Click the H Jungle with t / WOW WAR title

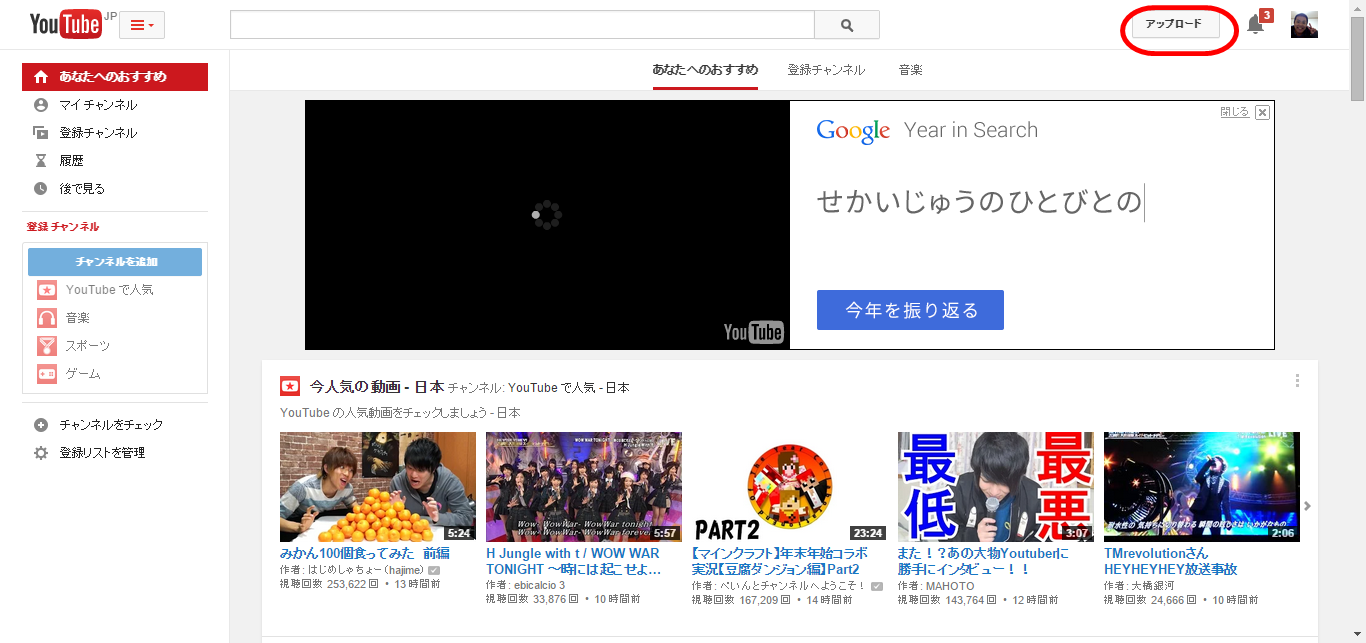(574, 561)
